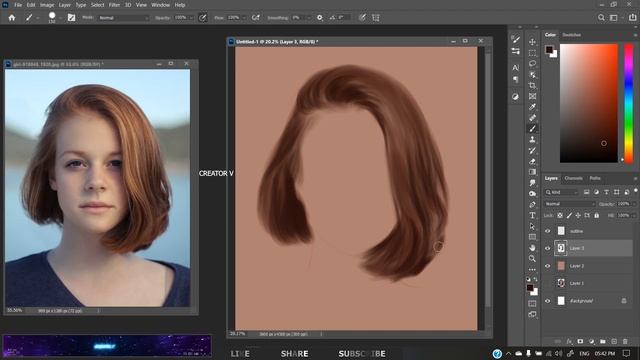Open the Flow dropdown in options bar

coord(244,18)
